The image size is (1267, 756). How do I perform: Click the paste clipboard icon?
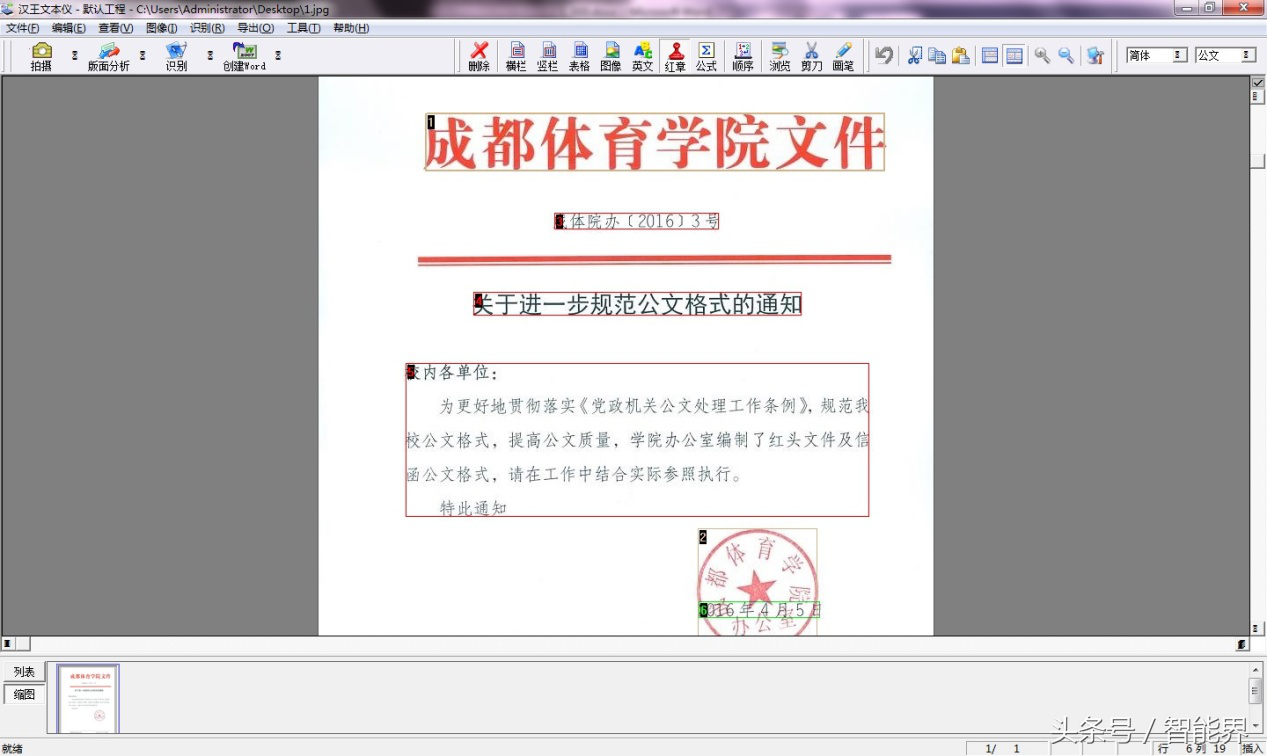tap(961, 55)
